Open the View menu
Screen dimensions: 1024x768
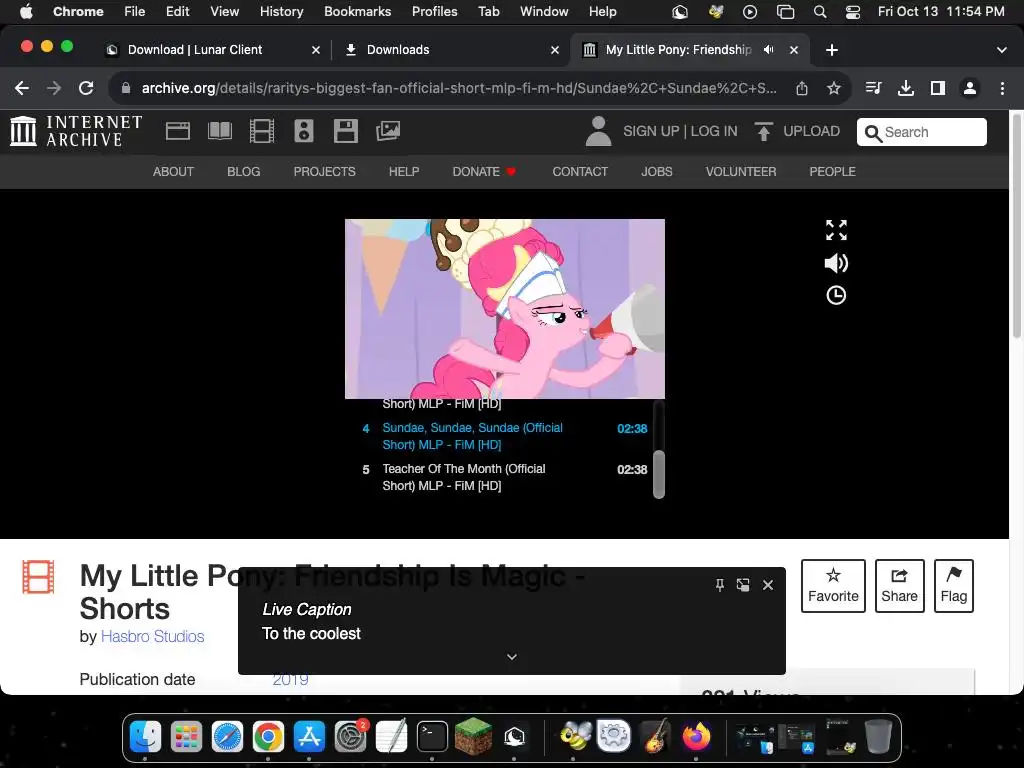pyautogui.click(x=225, y=12)
